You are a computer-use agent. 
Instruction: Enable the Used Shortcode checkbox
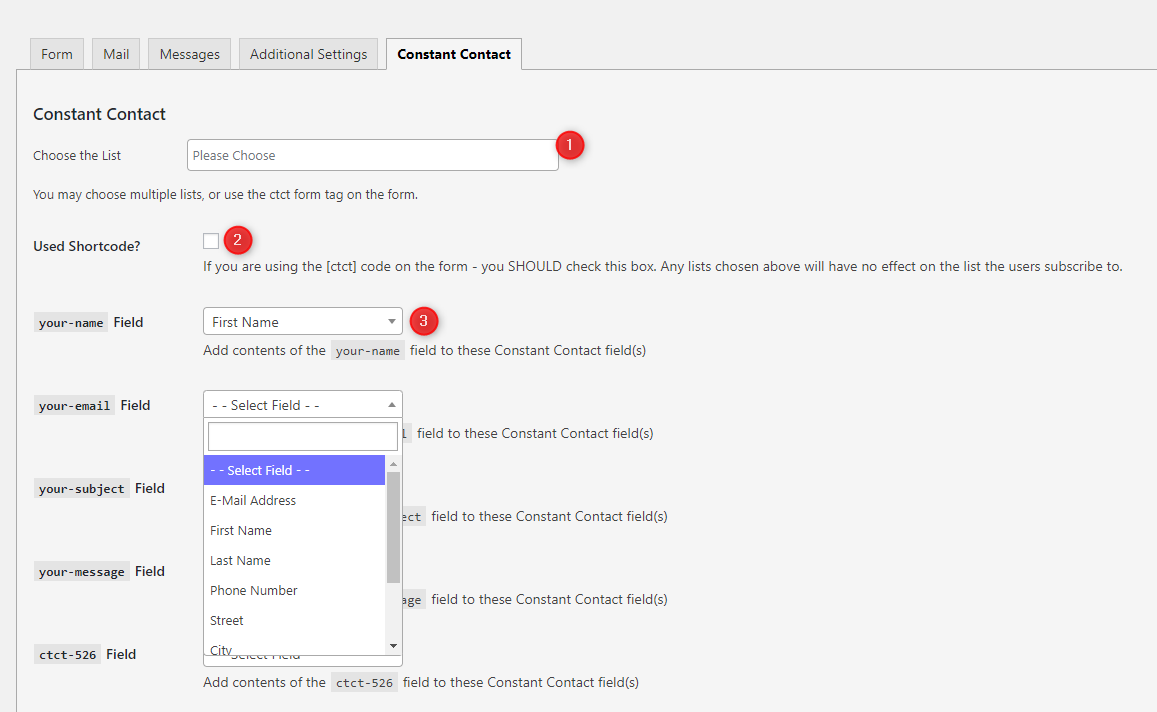(211, 241)
